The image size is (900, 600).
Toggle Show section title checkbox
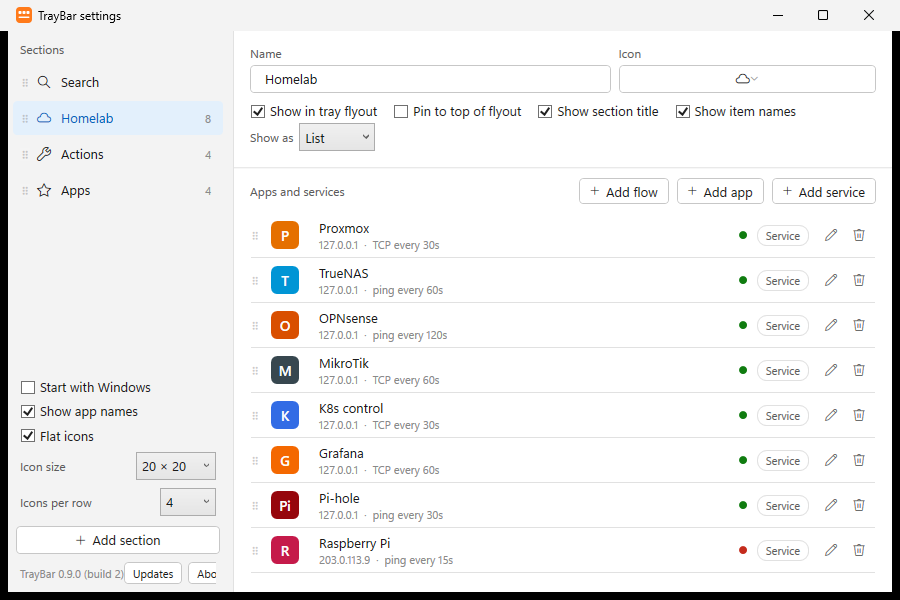[545, 111]
